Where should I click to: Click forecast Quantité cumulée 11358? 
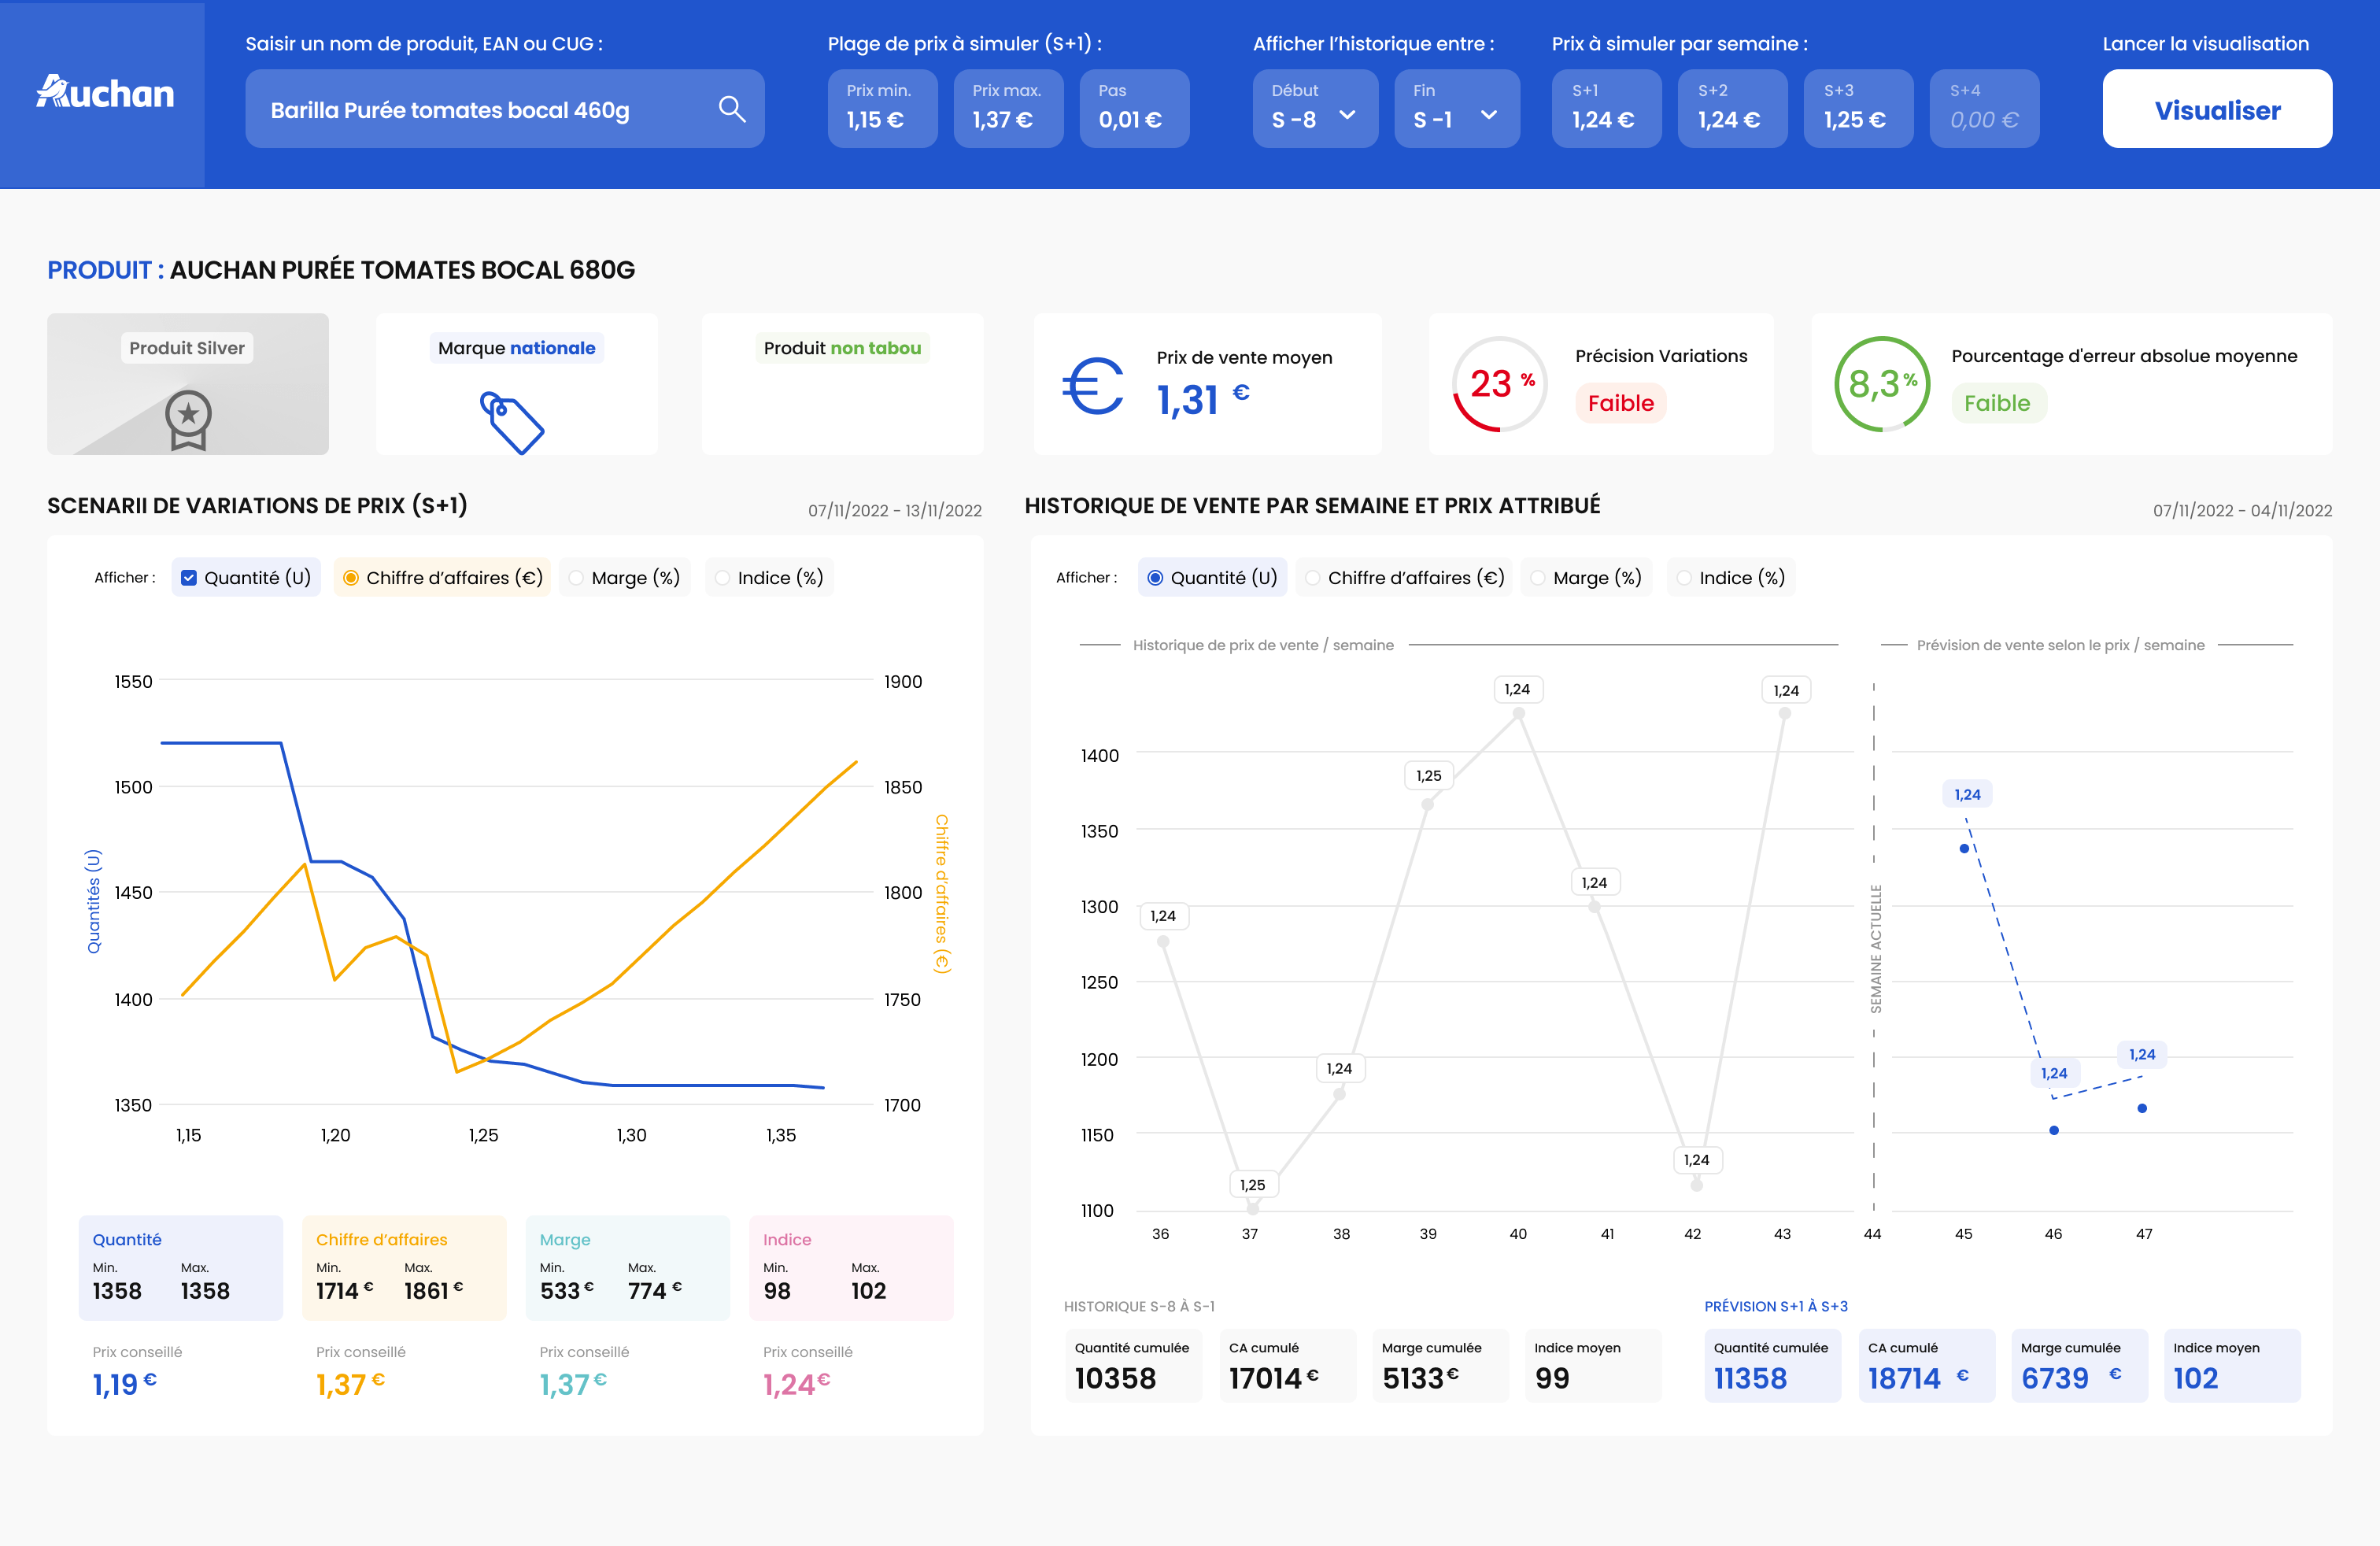pyautogui.click(x=1772, y=1366)
